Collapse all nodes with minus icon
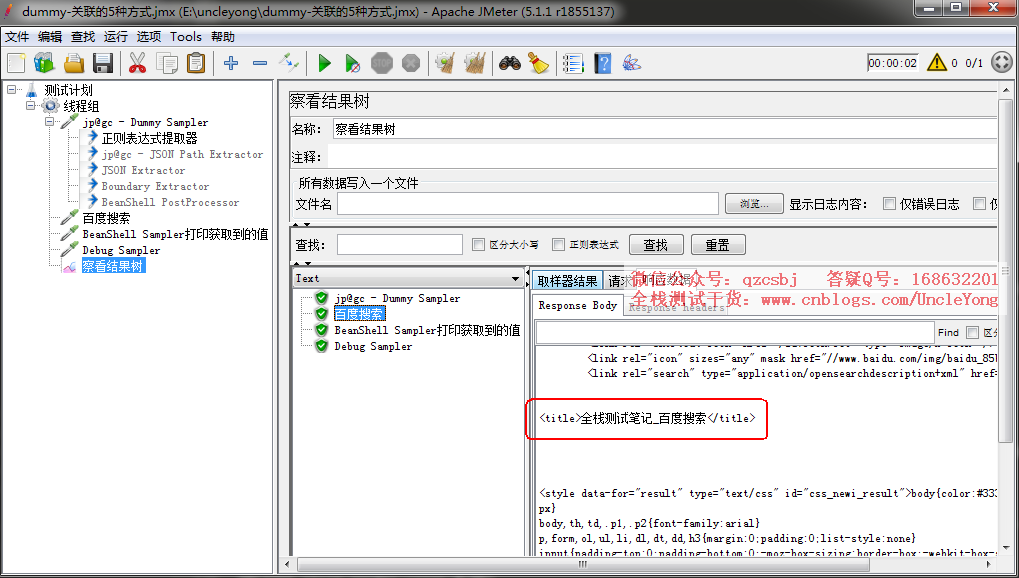Screen dimensions: 1019x578 260,63
